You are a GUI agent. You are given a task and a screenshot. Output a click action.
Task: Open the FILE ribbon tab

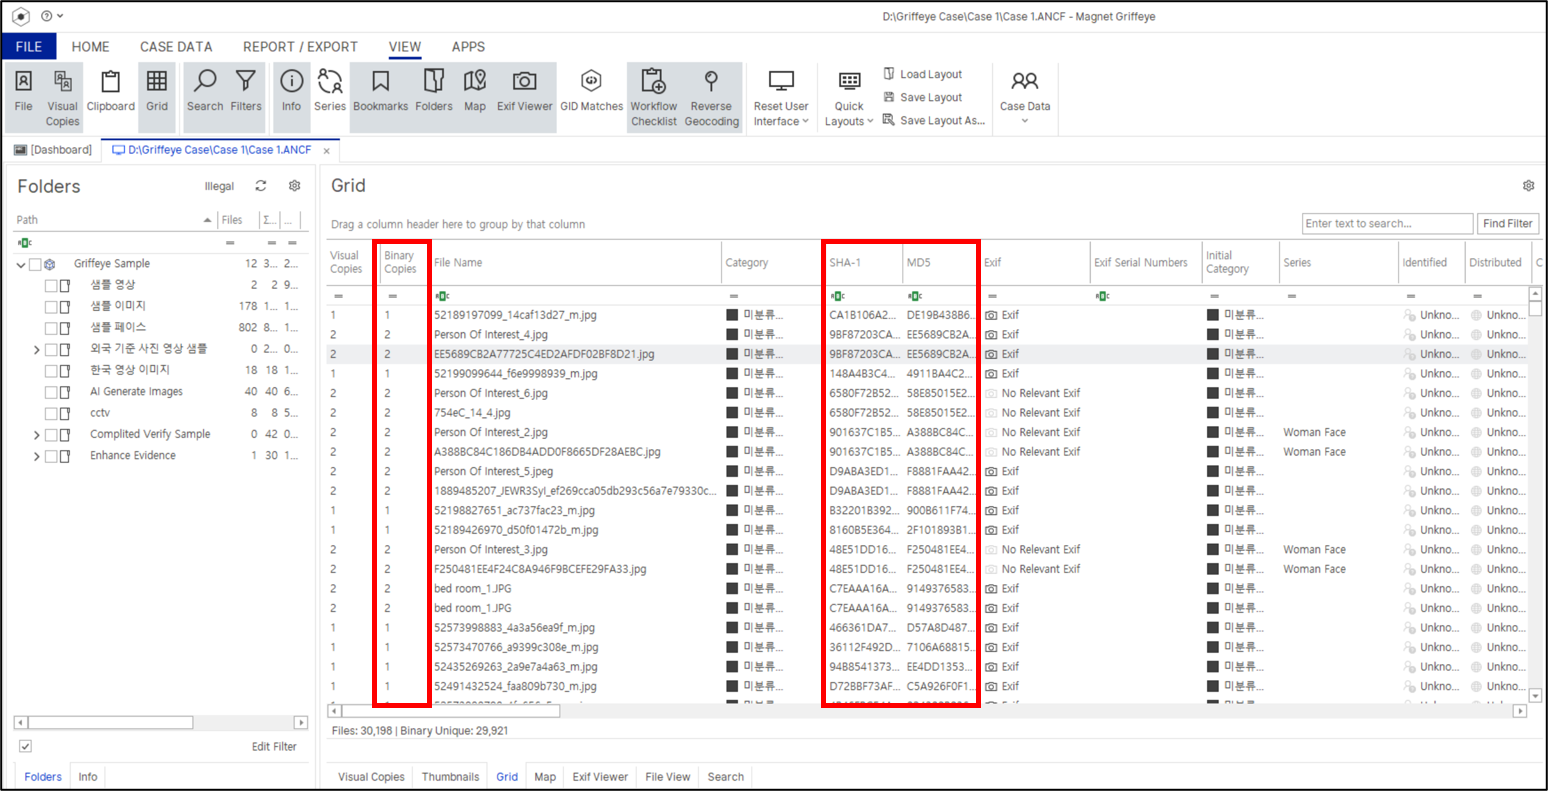click(29, 47)
